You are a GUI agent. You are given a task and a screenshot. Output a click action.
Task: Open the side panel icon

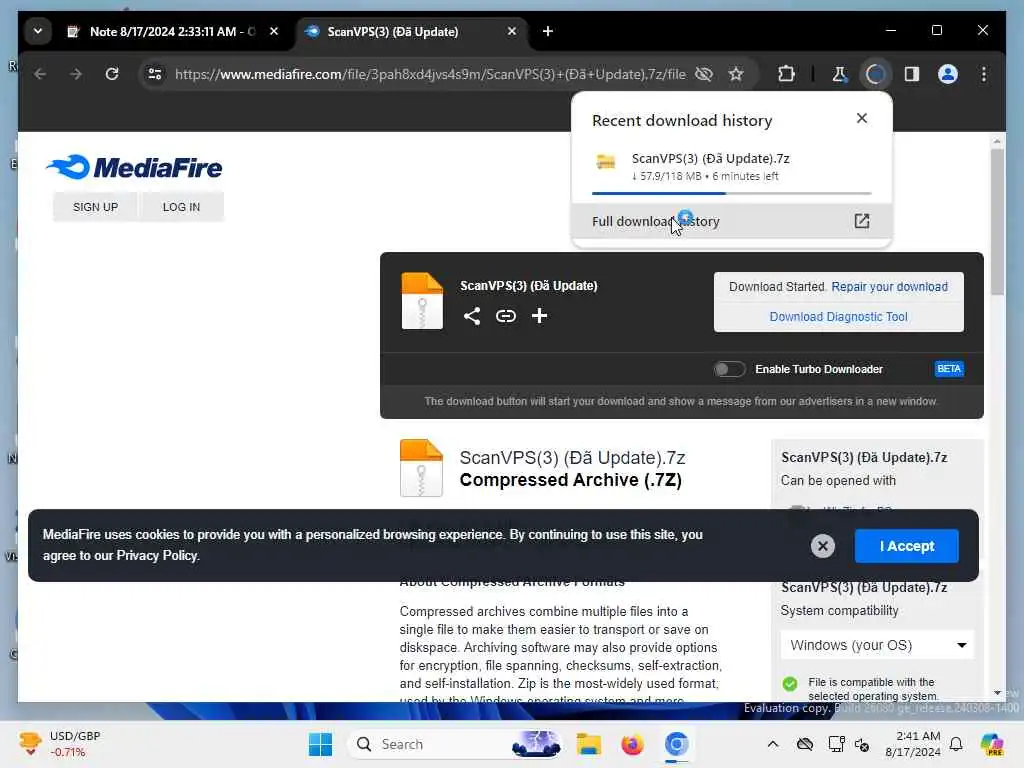pos(912,74)
